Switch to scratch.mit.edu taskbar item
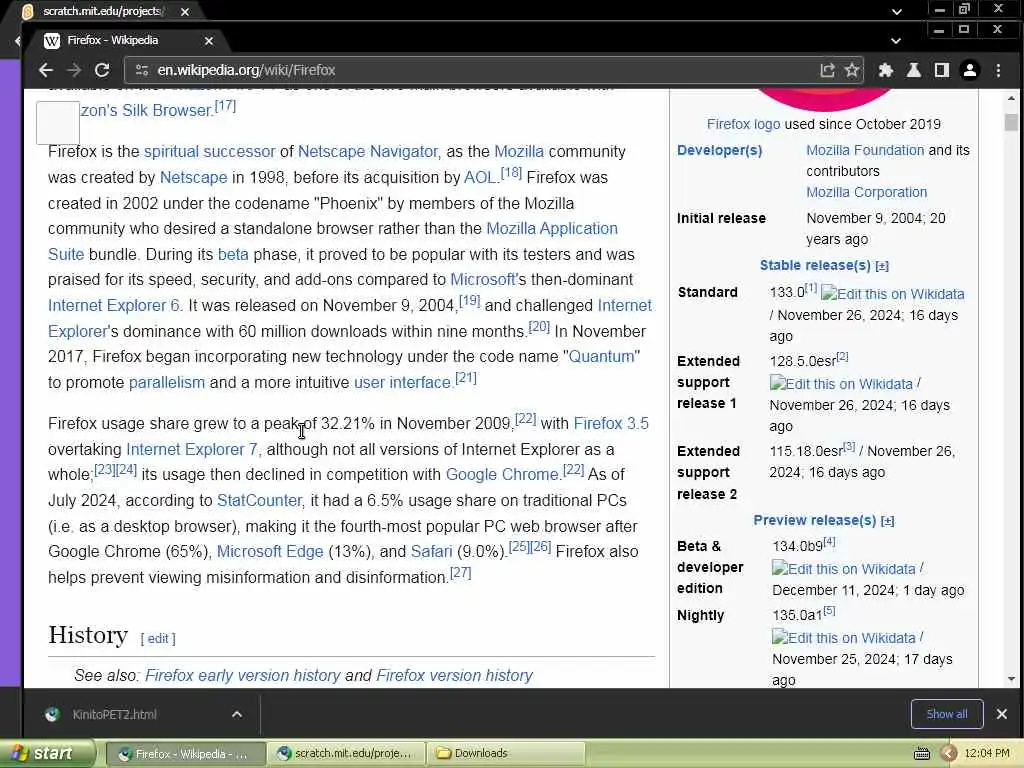The image size is (1024, 768). 346,754
